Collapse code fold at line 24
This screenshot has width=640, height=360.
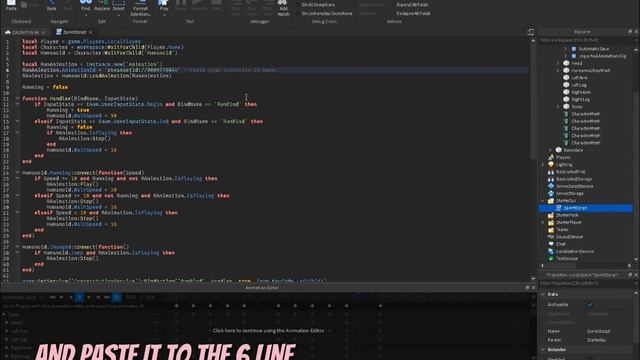point(17,173)
